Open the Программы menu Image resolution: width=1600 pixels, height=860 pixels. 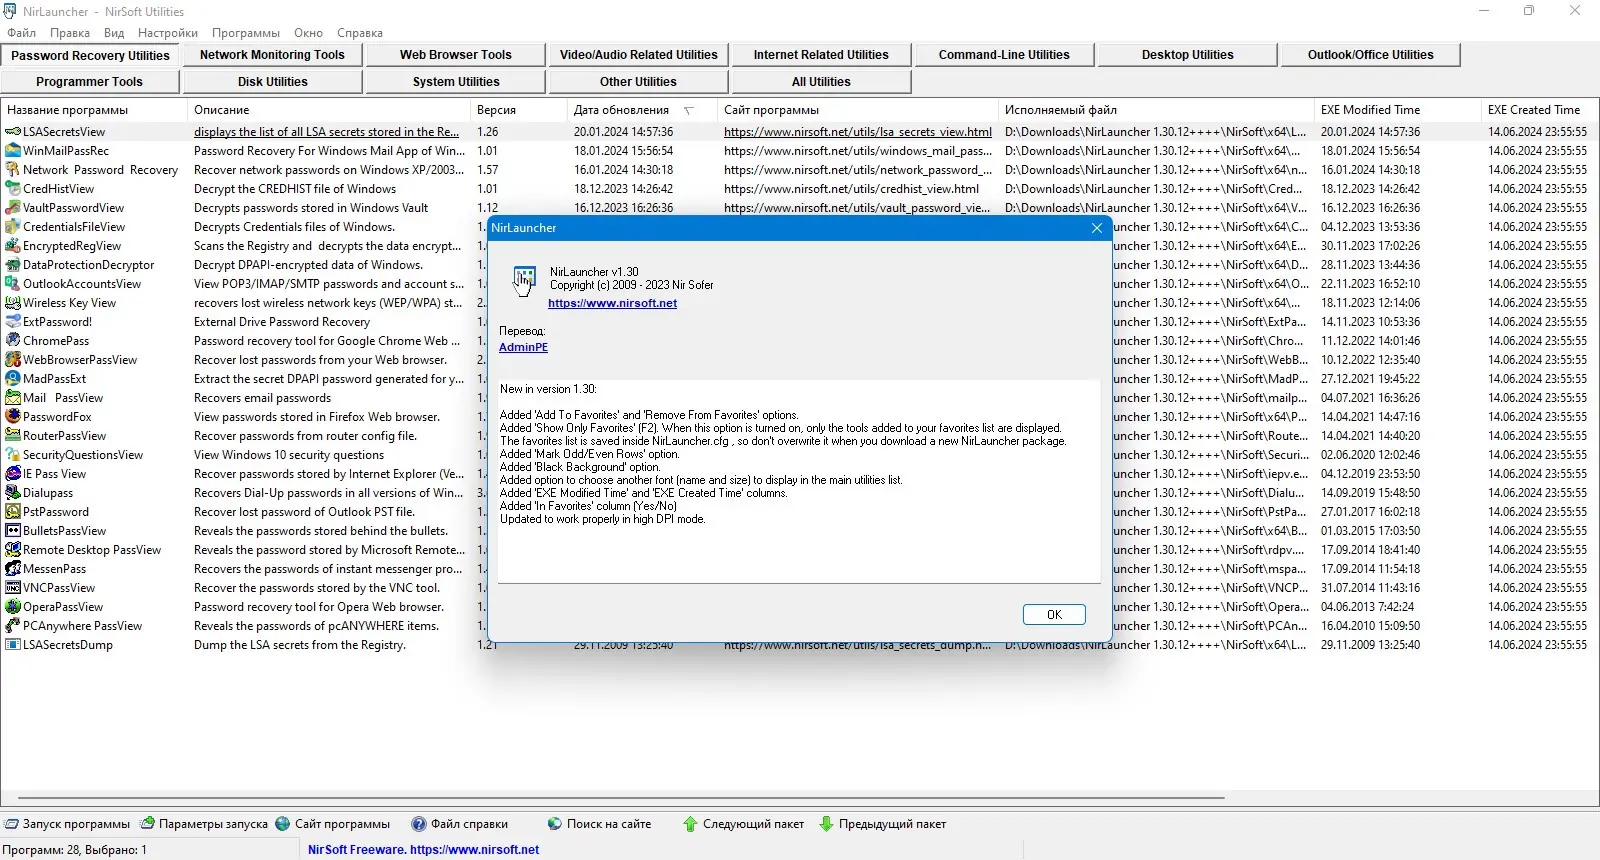pos(246,33)
